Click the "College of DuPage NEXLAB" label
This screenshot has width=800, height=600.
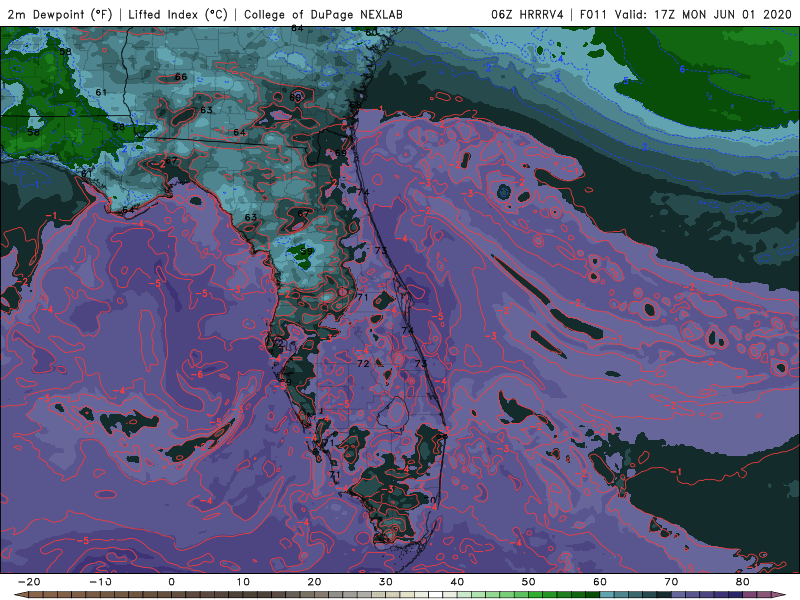(x=323, y=15)
